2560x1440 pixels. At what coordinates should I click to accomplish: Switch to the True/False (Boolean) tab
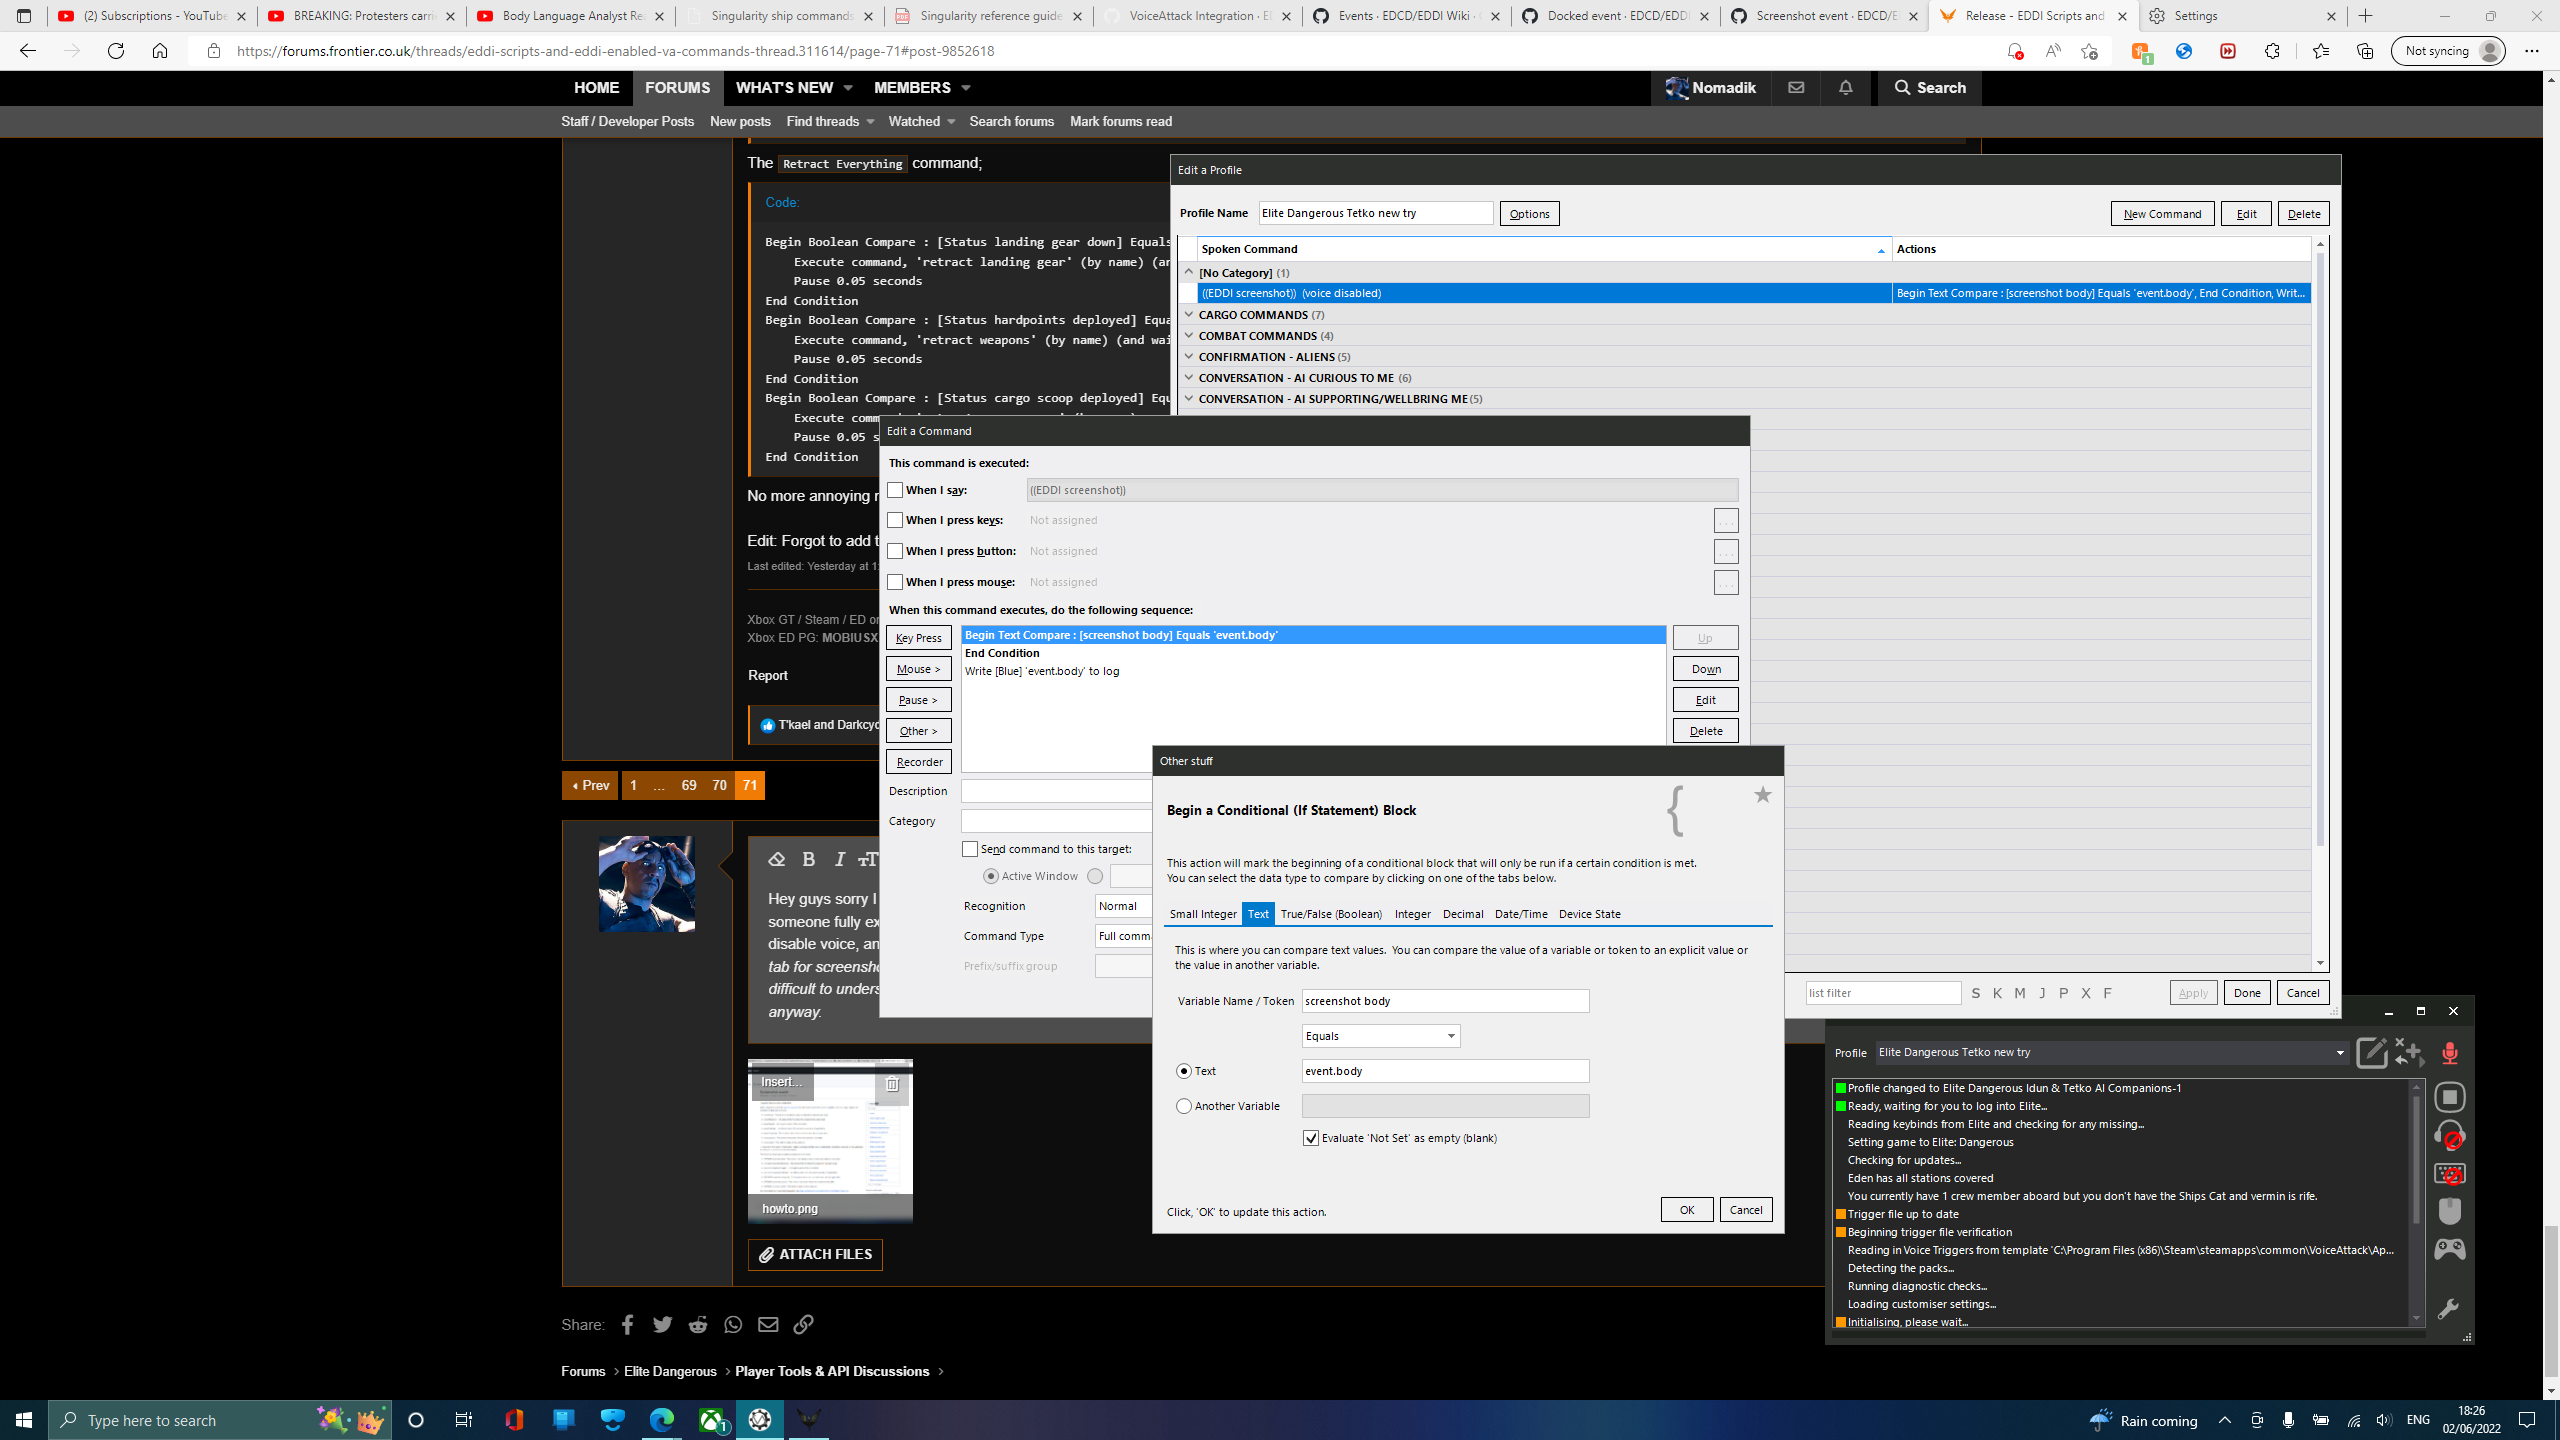click(1331, 914)
